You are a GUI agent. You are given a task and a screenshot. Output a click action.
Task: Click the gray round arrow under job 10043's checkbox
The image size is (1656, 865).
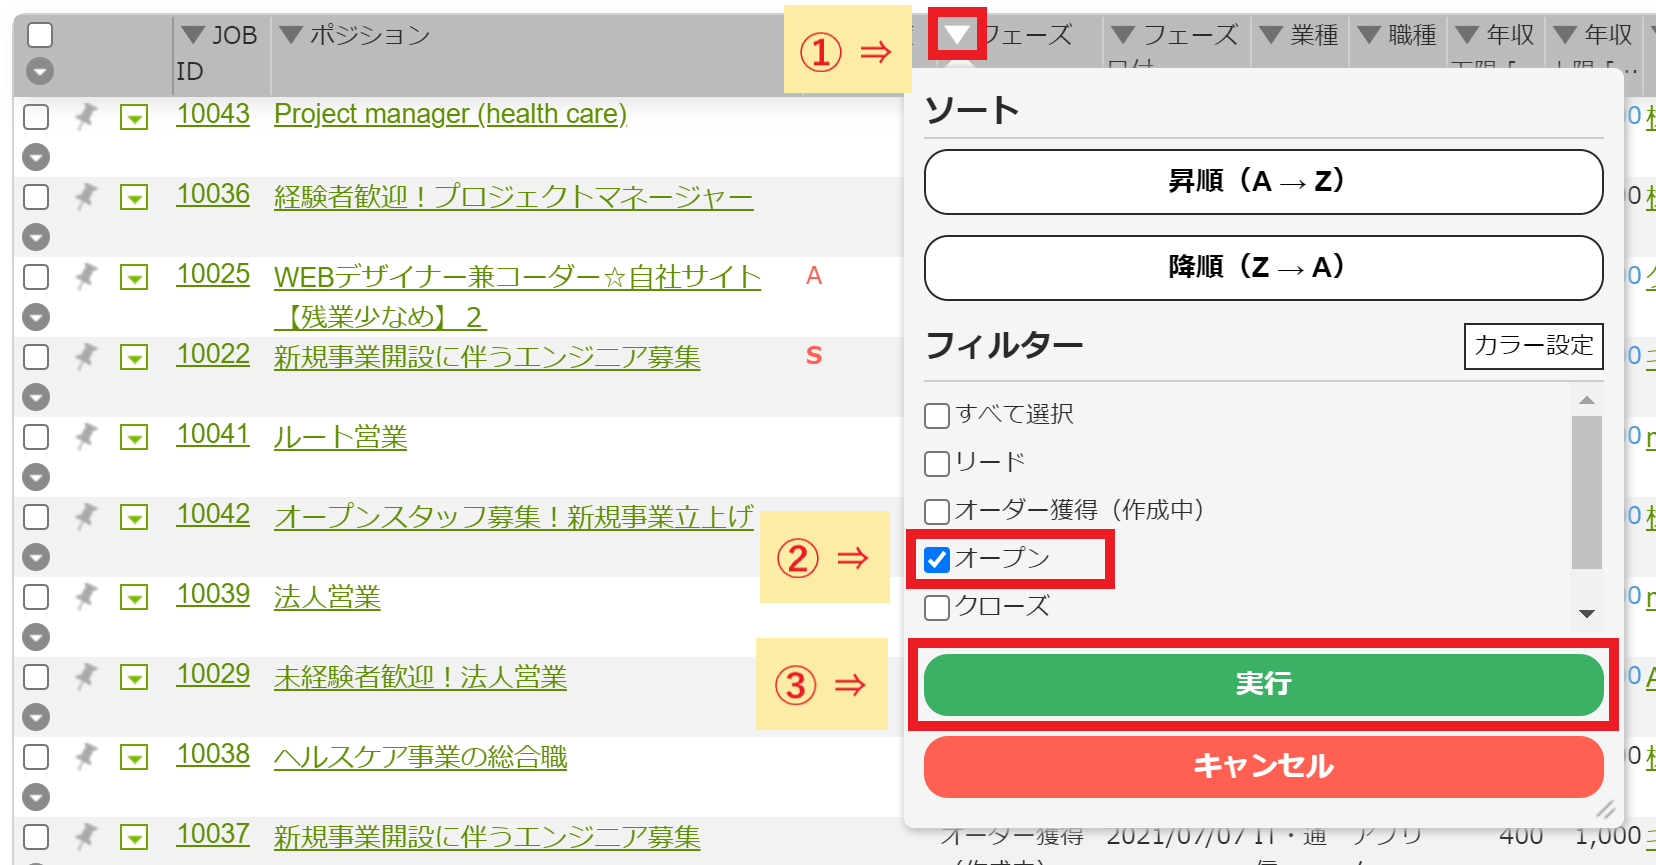(36, 157)
